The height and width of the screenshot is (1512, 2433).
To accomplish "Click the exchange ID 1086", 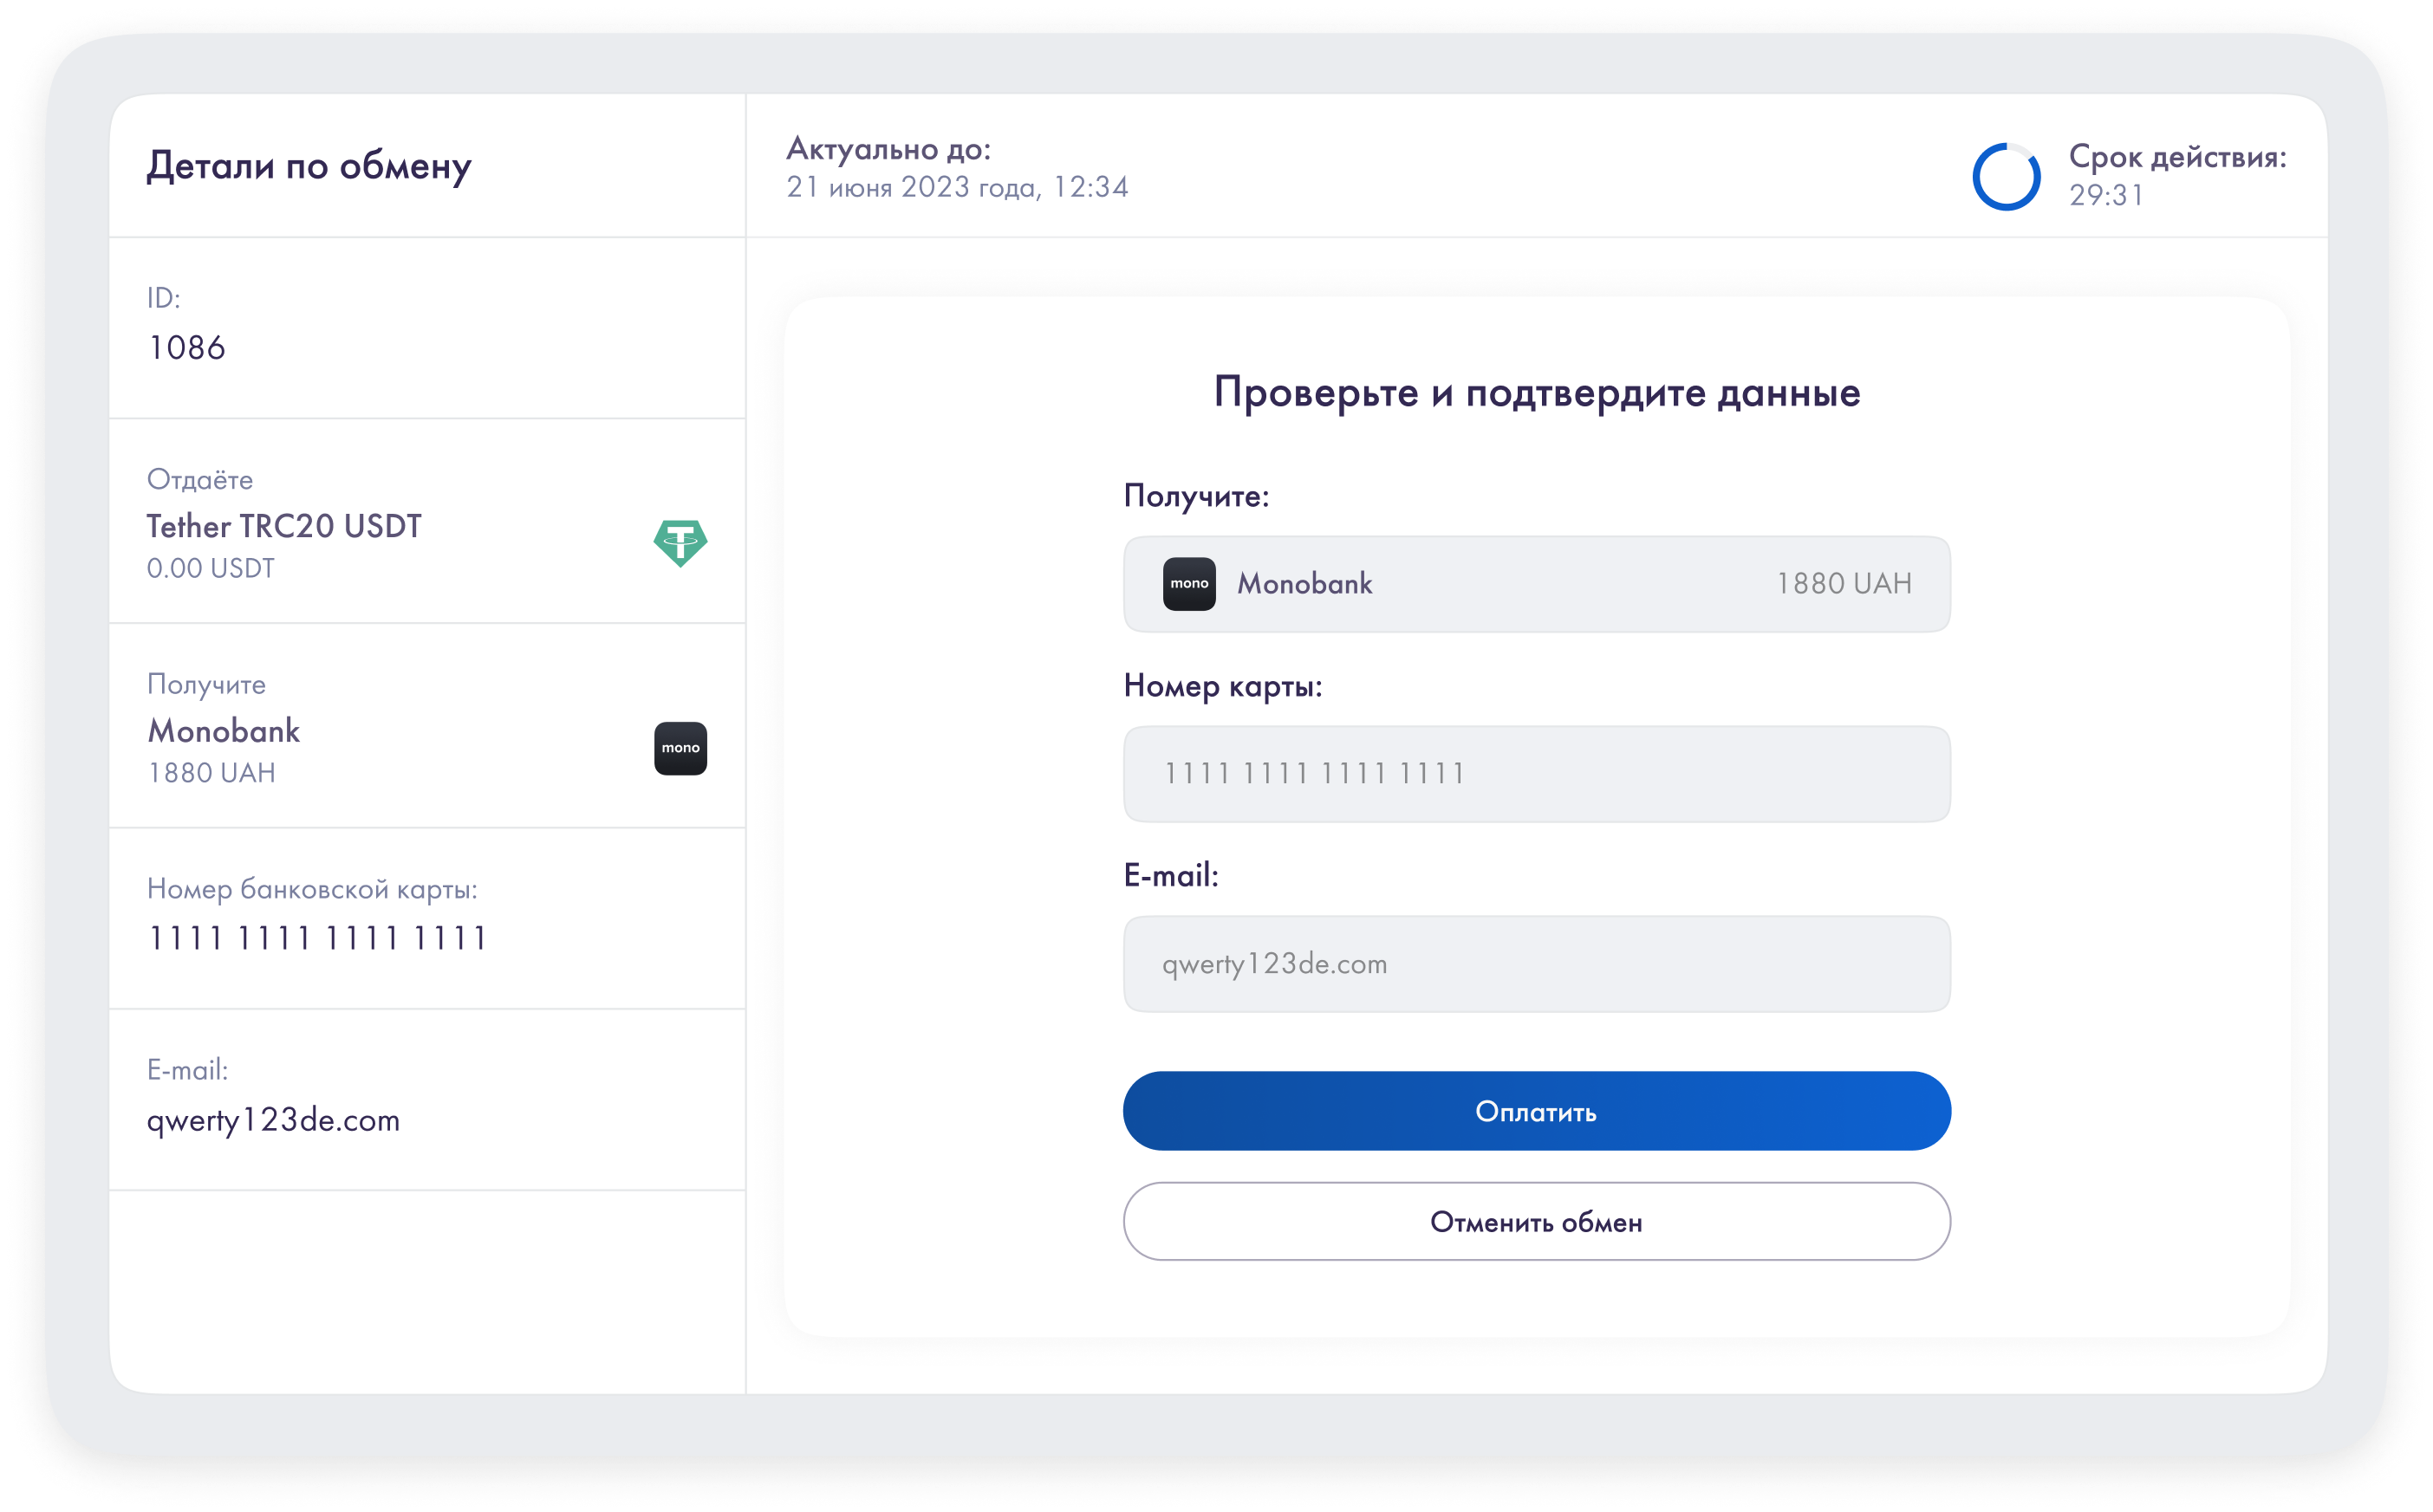I will (x=187, y=348).
